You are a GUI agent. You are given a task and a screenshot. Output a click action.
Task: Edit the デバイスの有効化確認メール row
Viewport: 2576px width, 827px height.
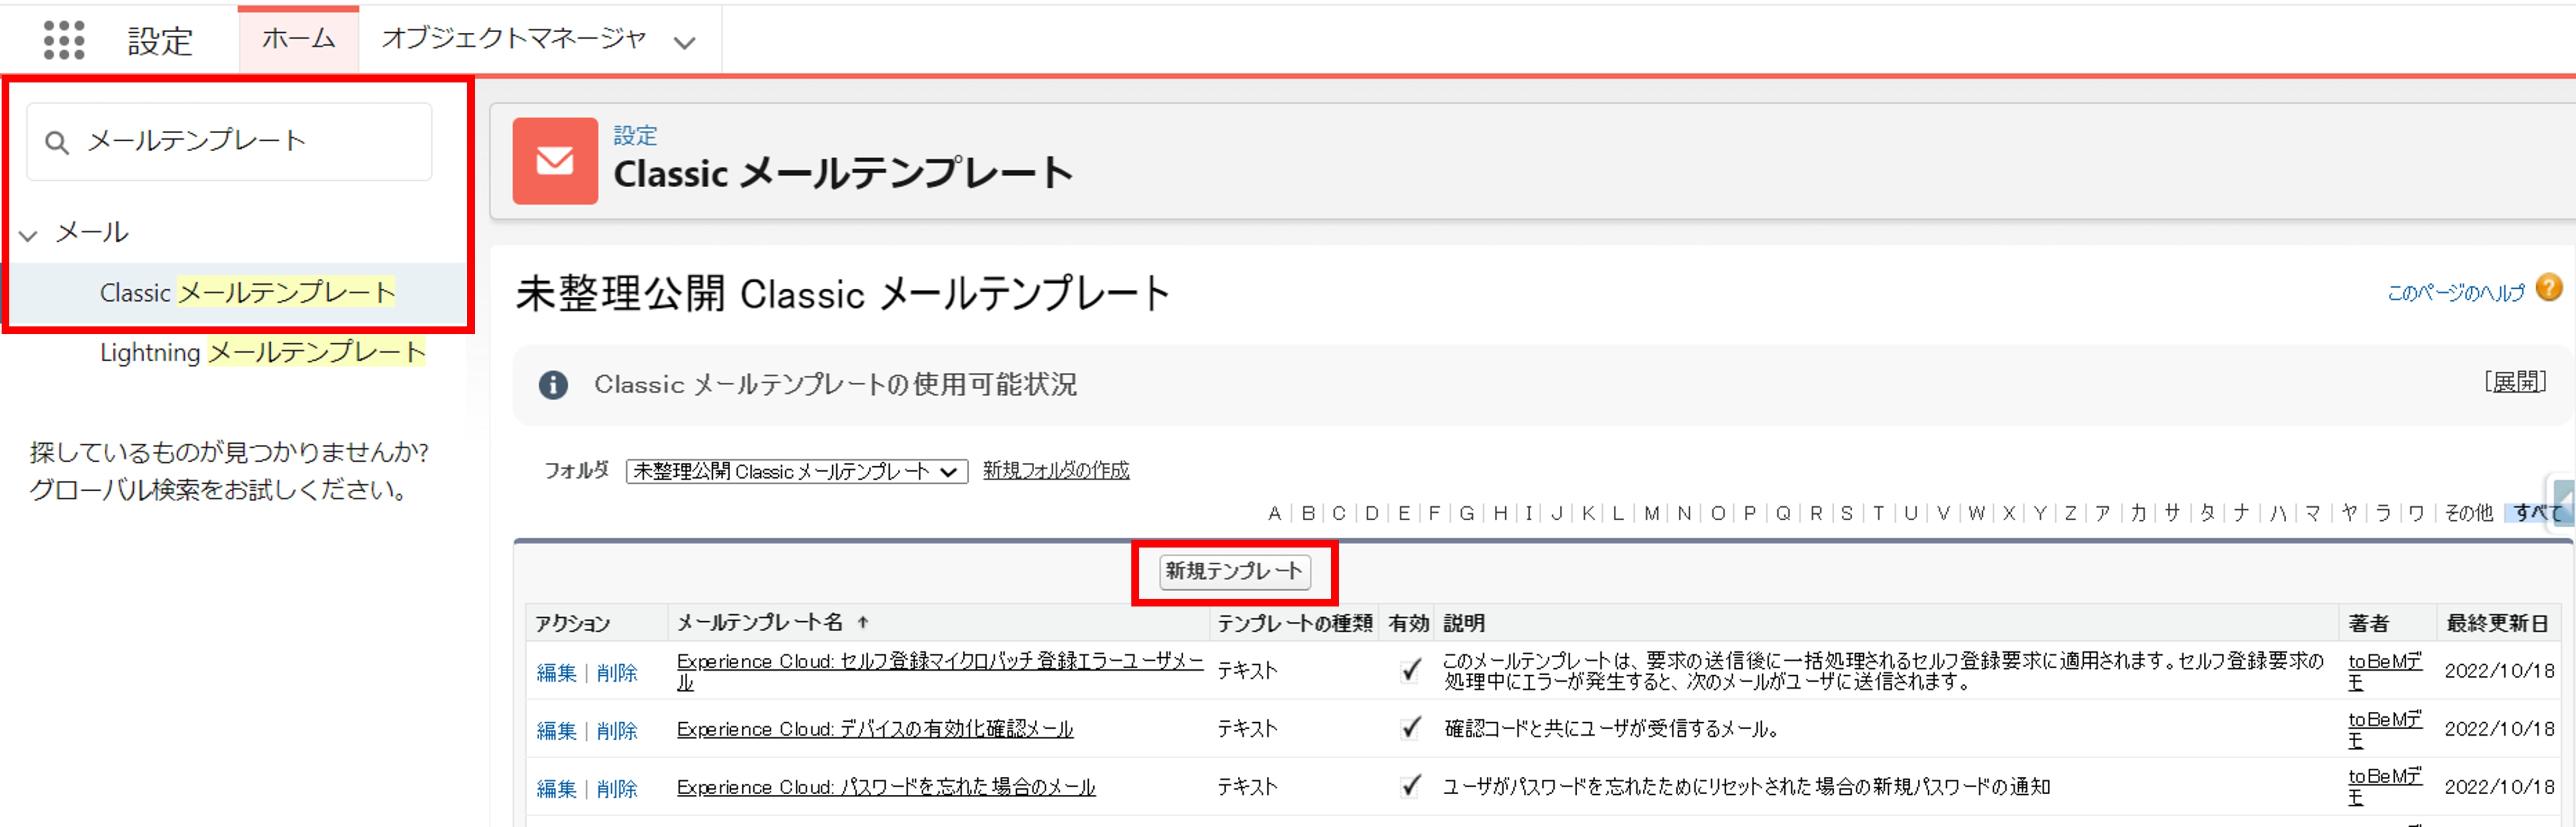pos(556,731)
